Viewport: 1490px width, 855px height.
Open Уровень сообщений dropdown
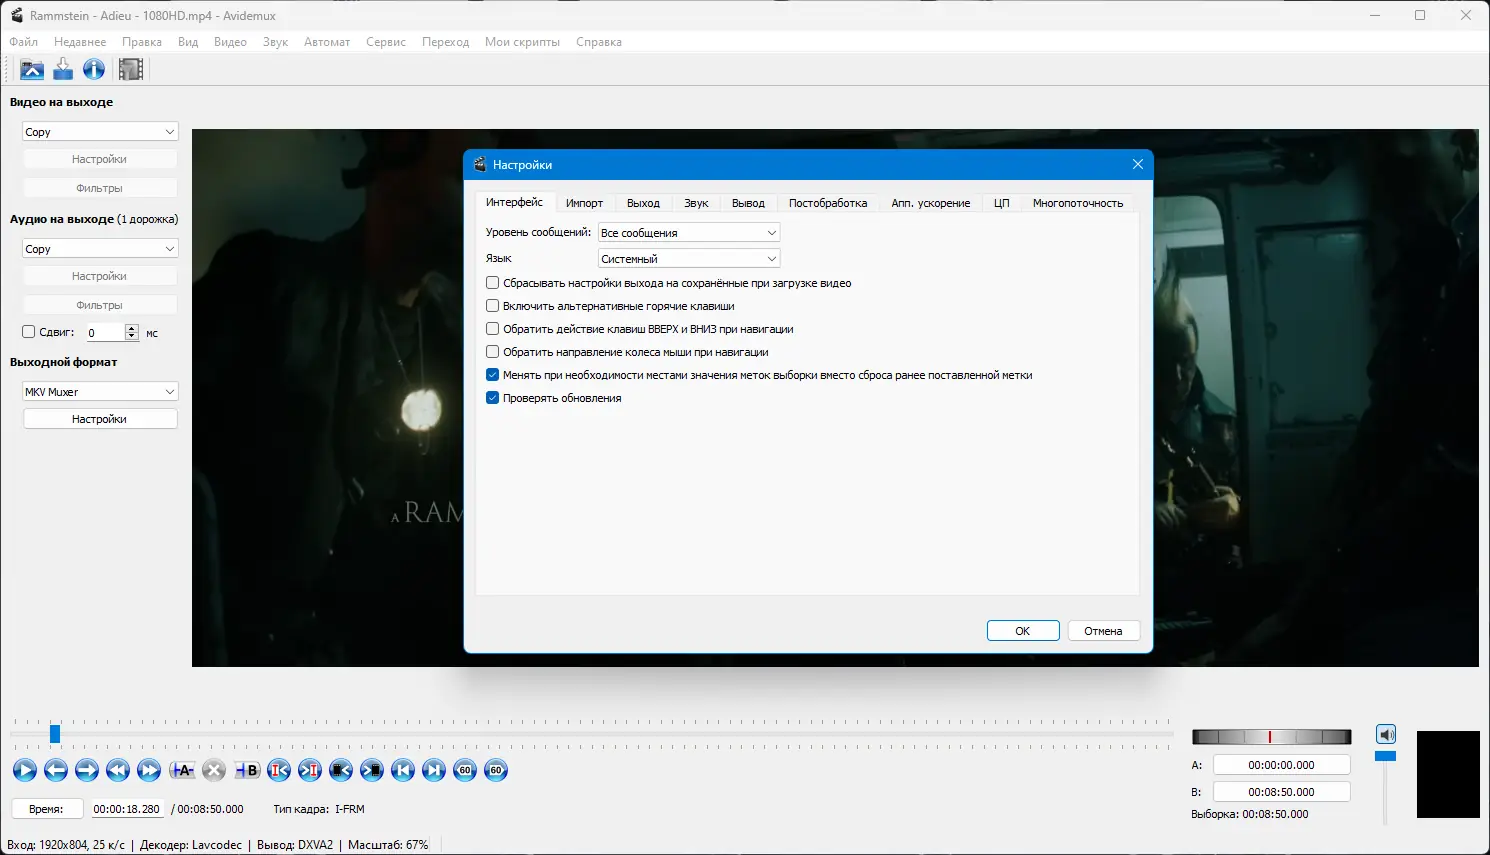pyautogui.click(x=689, y=233)
